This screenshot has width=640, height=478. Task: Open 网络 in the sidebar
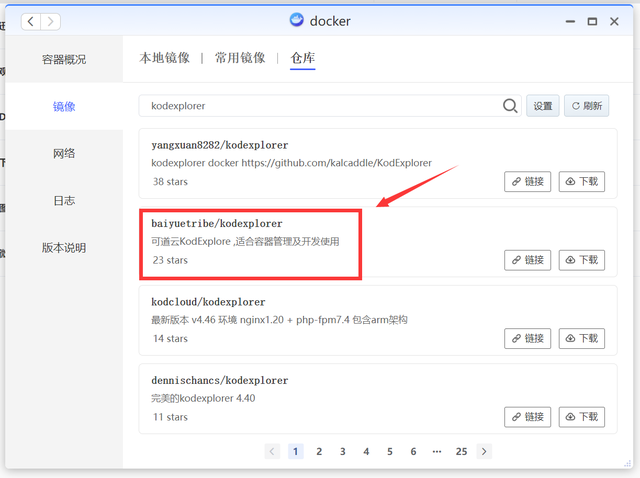64,153
